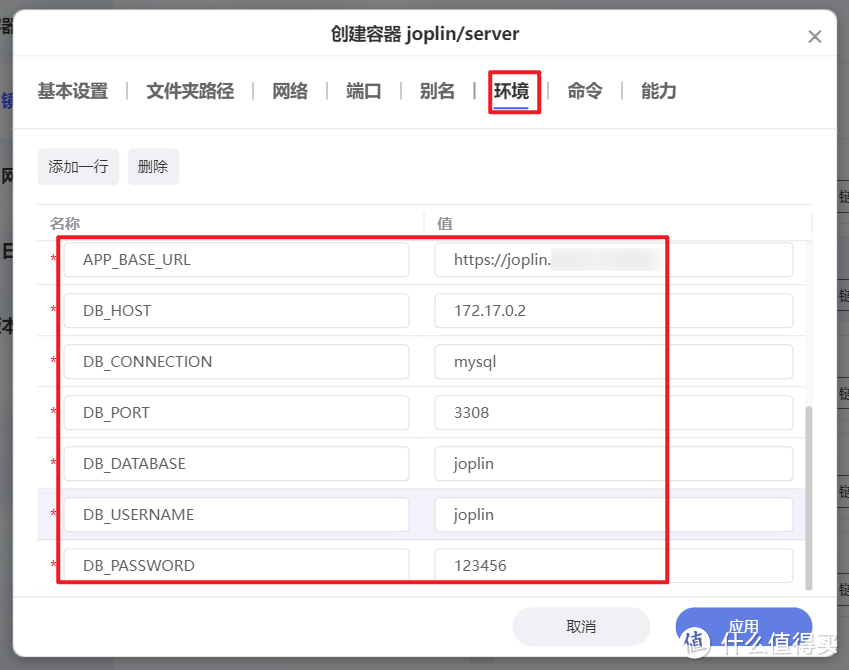
Task: Click the 取消 (Cancel) button
Action: (x=581, y=627)
